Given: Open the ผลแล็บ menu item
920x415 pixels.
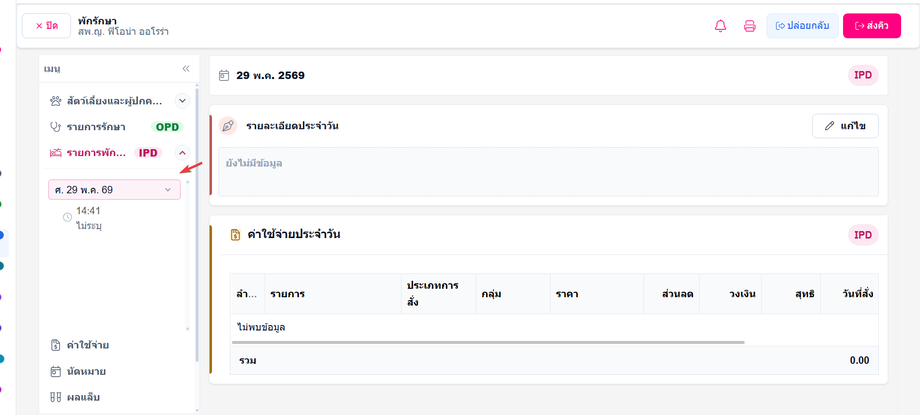Looking at the screenshot, I should coord(76,397).
